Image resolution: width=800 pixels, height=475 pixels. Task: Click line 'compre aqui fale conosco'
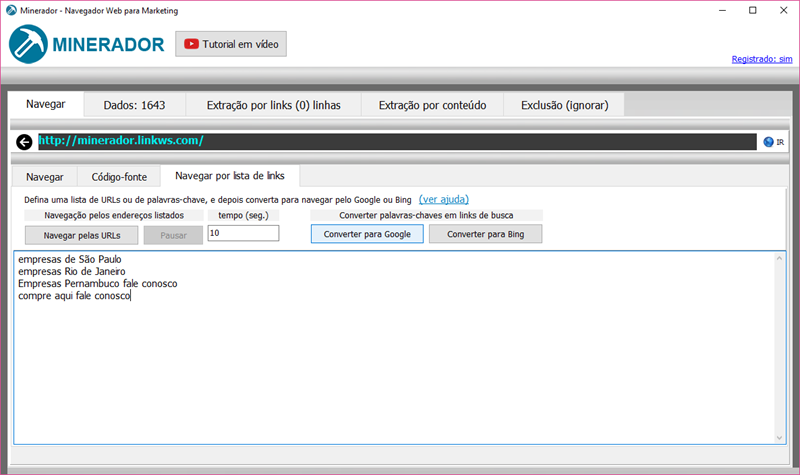click(x=74, y=296)
